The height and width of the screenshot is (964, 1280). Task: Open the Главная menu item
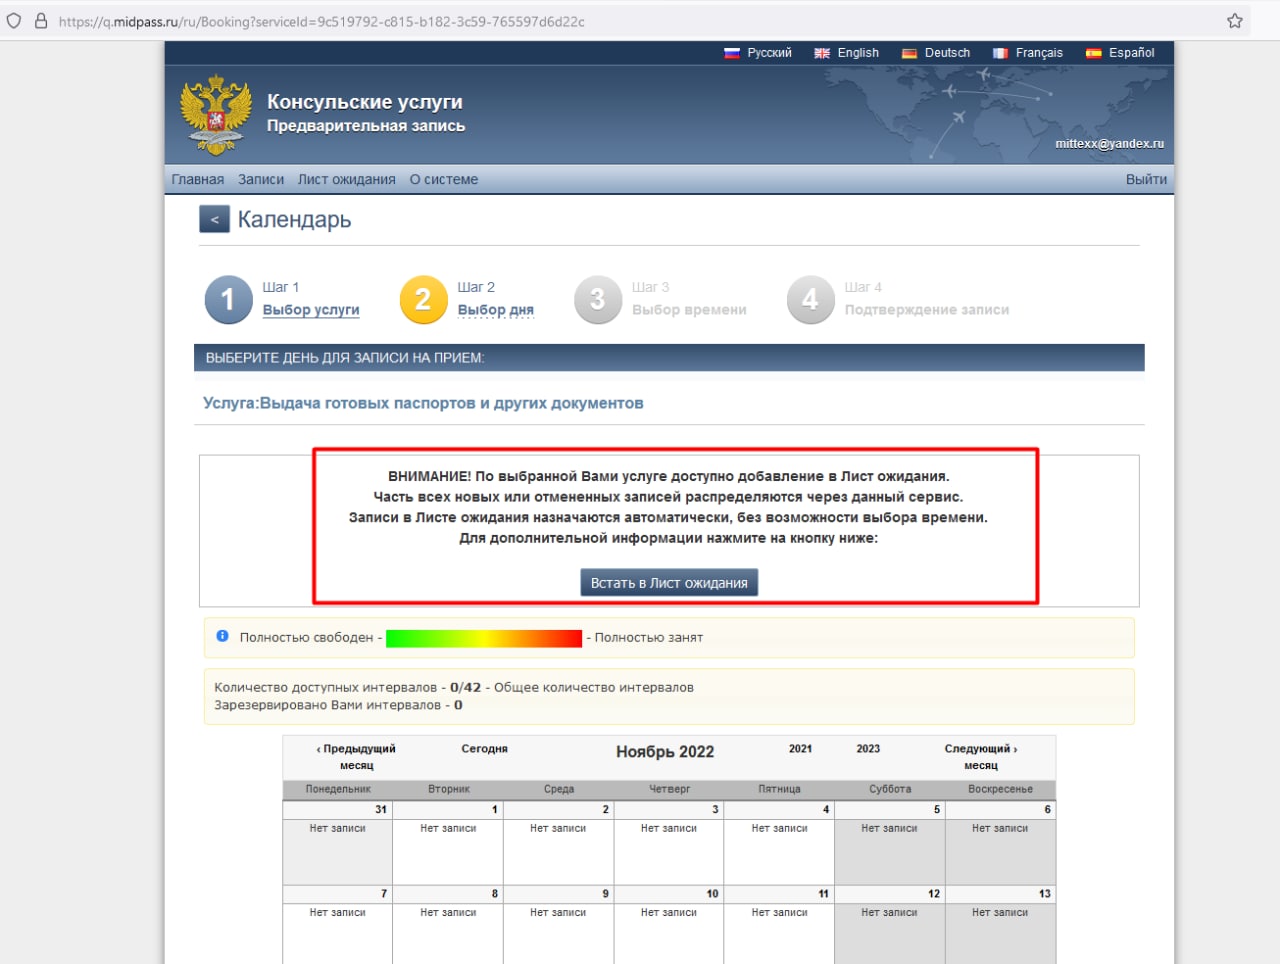pos(197,180)
